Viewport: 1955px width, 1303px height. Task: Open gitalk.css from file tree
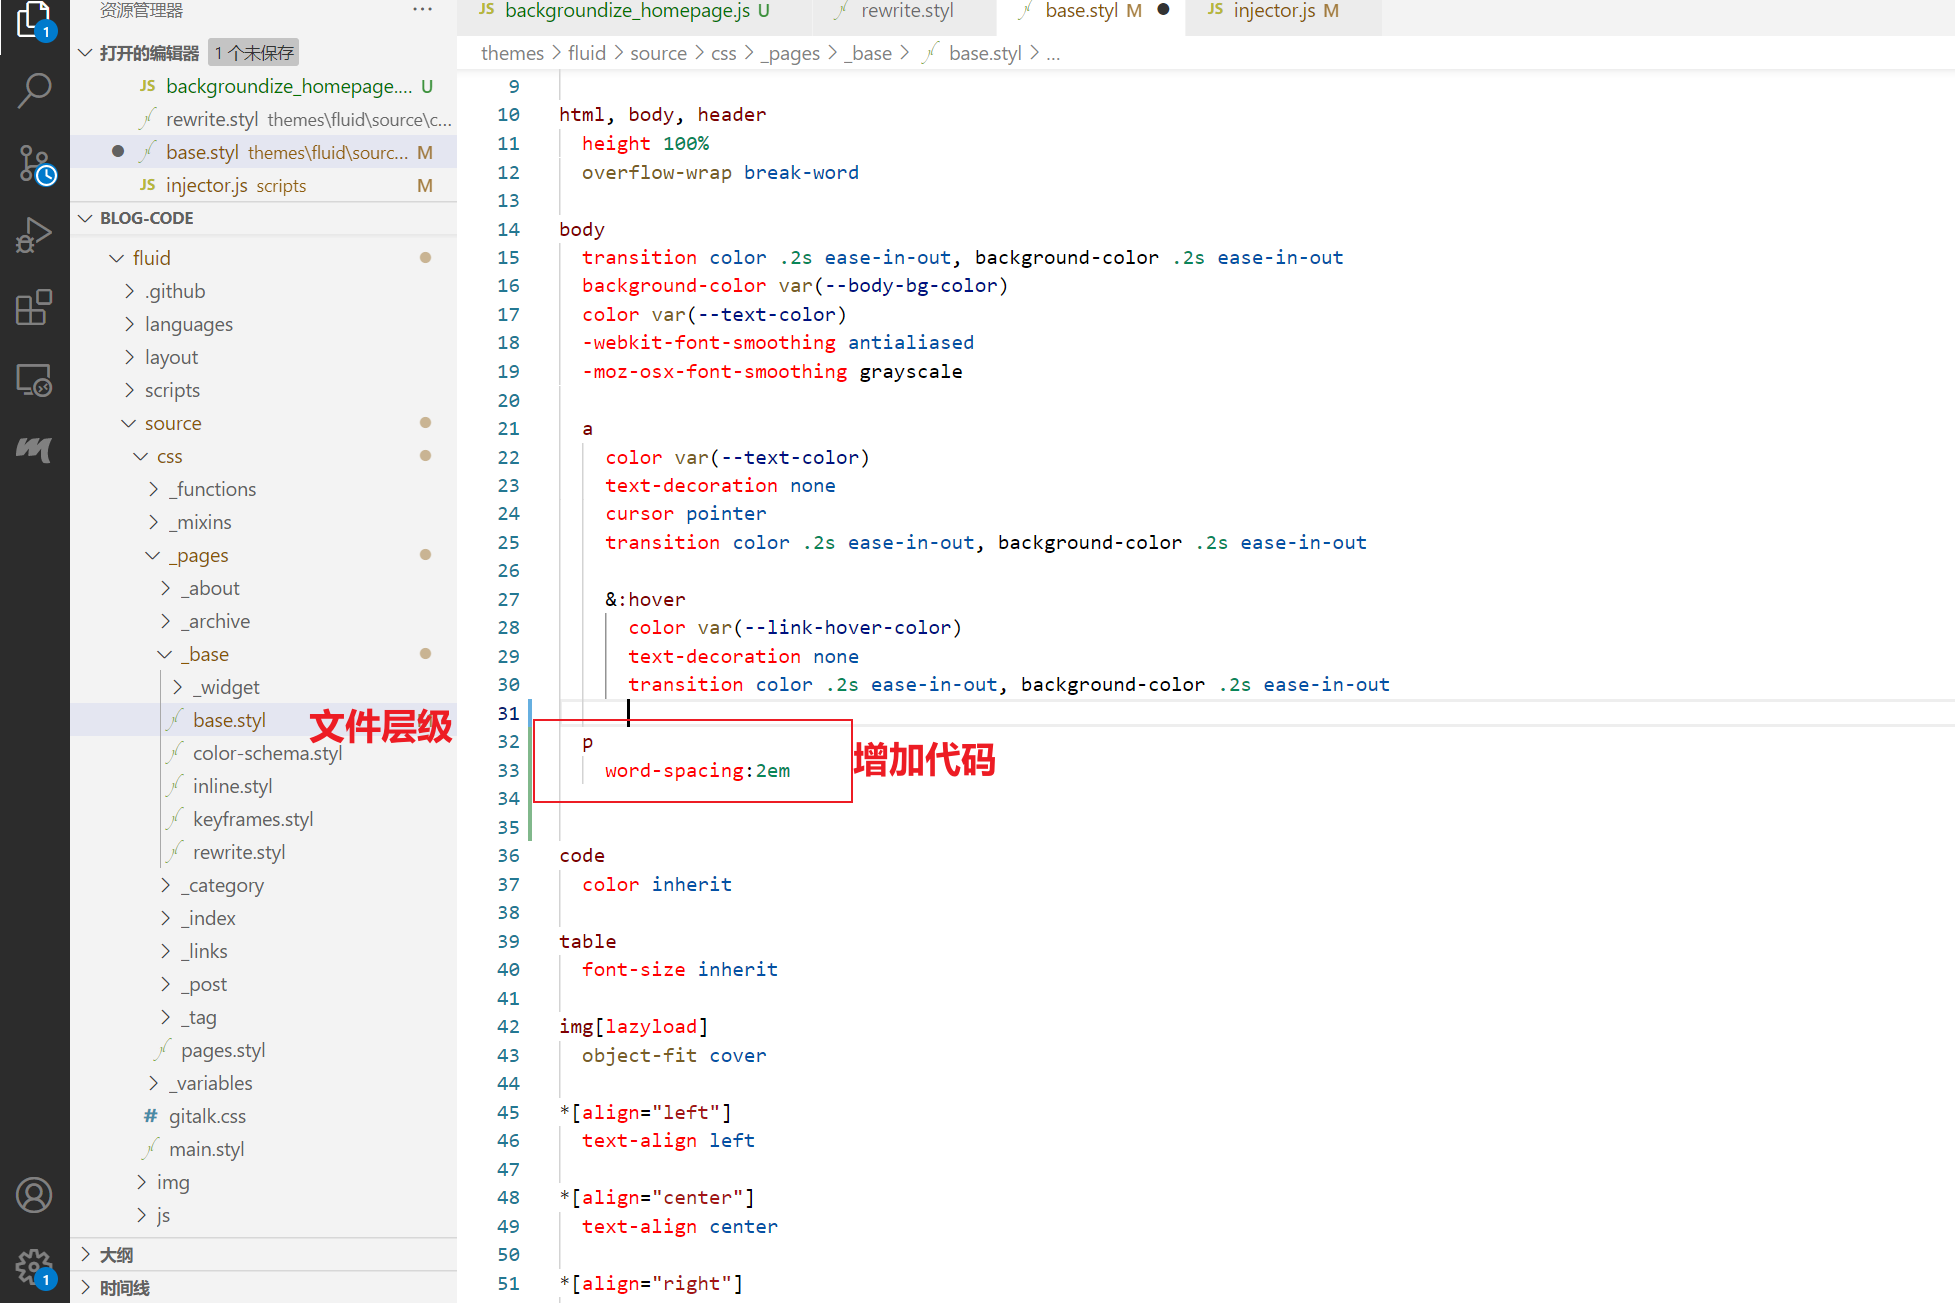[x=207, y=1116]
